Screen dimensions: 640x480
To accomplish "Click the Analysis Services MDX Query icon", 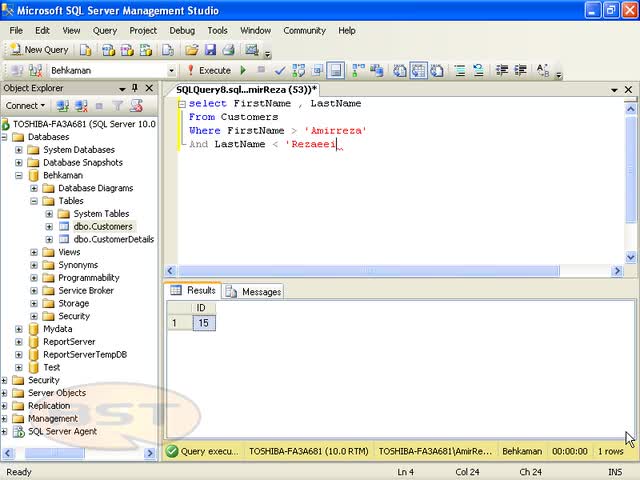I will (x=108, y=50).
